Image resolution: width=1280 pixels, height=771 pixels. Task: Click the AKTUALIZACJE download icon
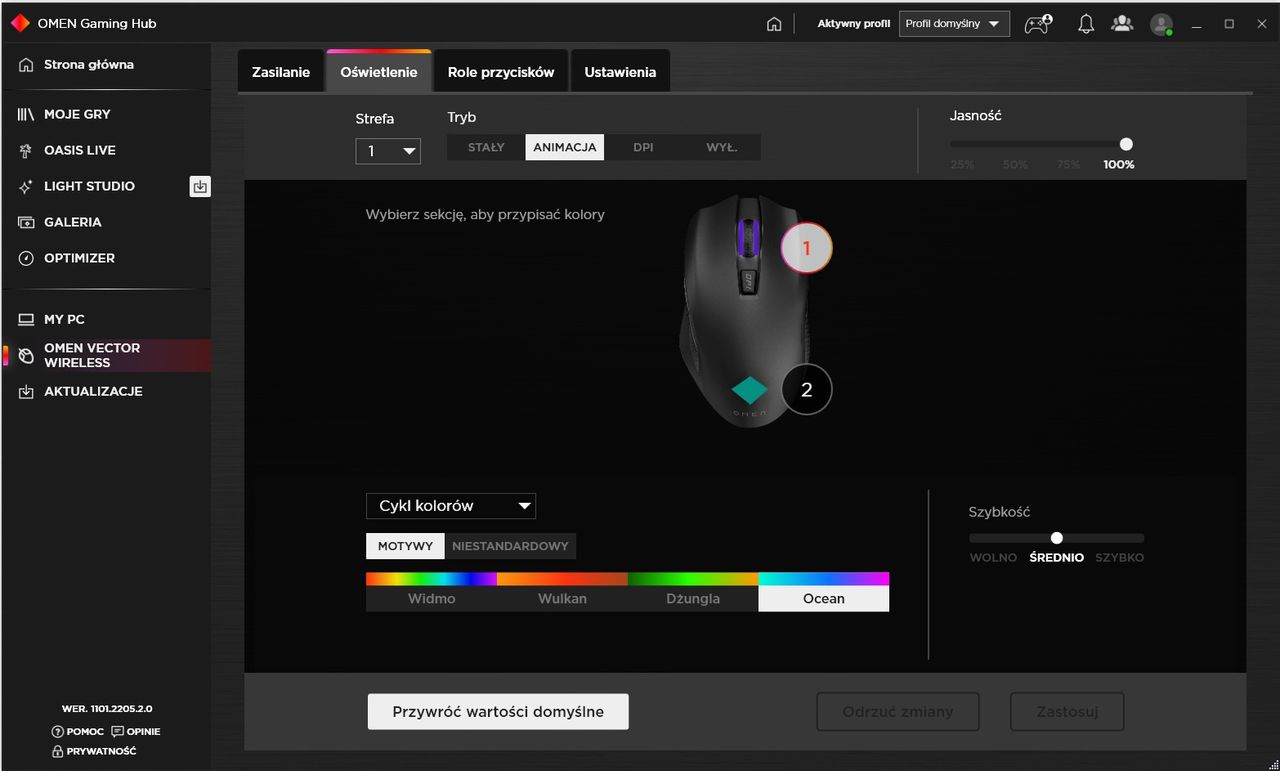[x=26, y=392]
